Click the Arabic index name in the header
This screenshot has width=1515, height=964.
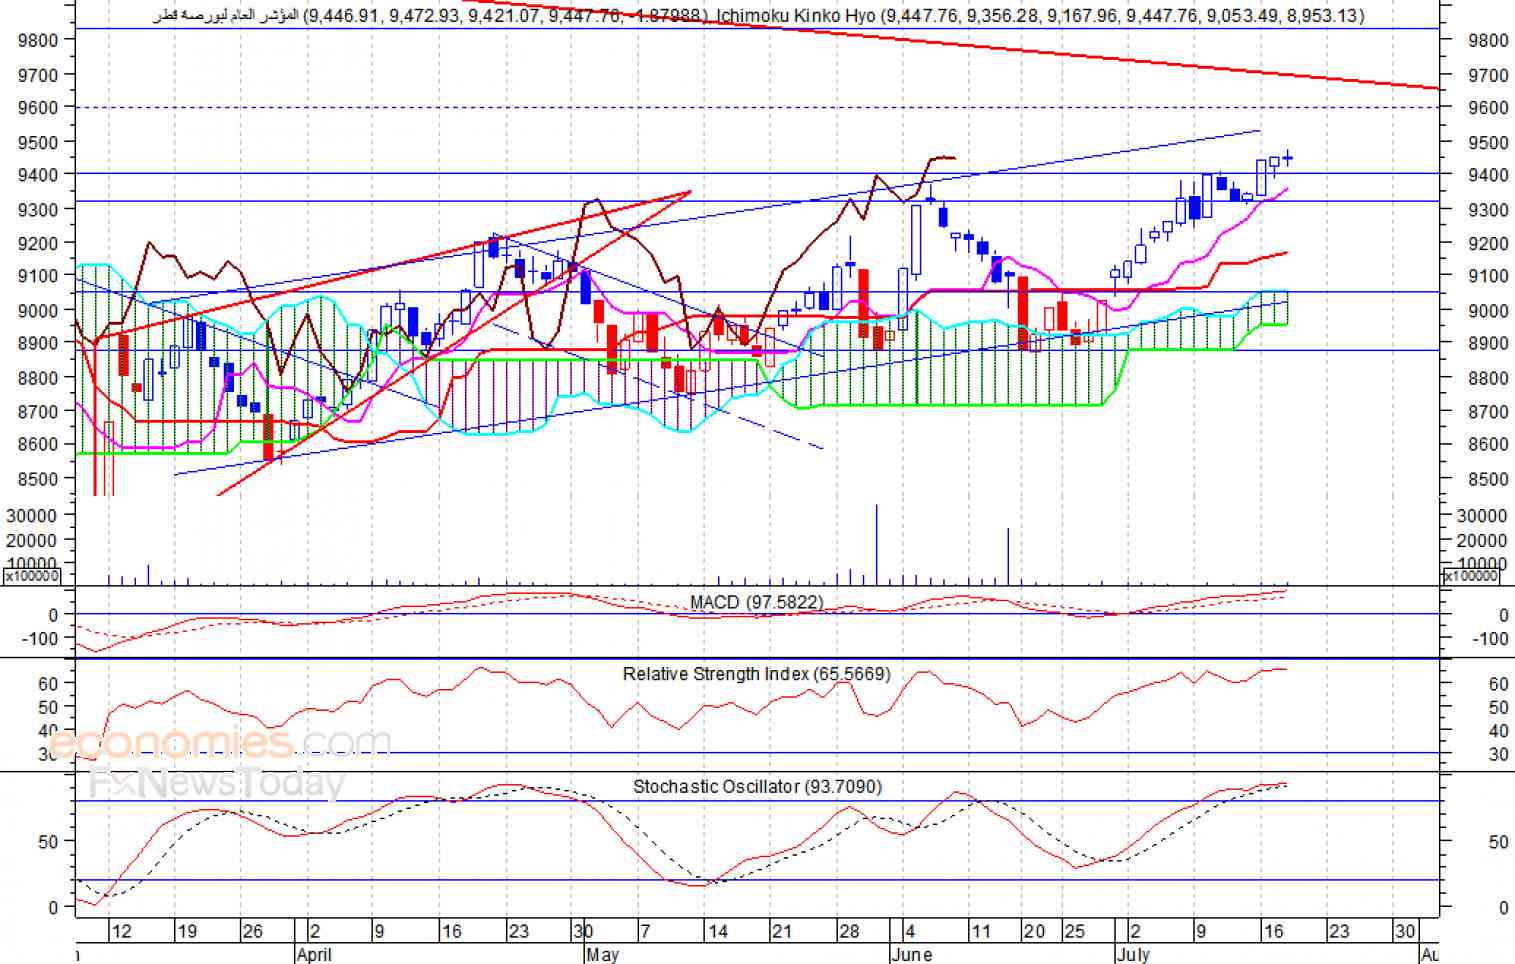click(x=226, y=15)
